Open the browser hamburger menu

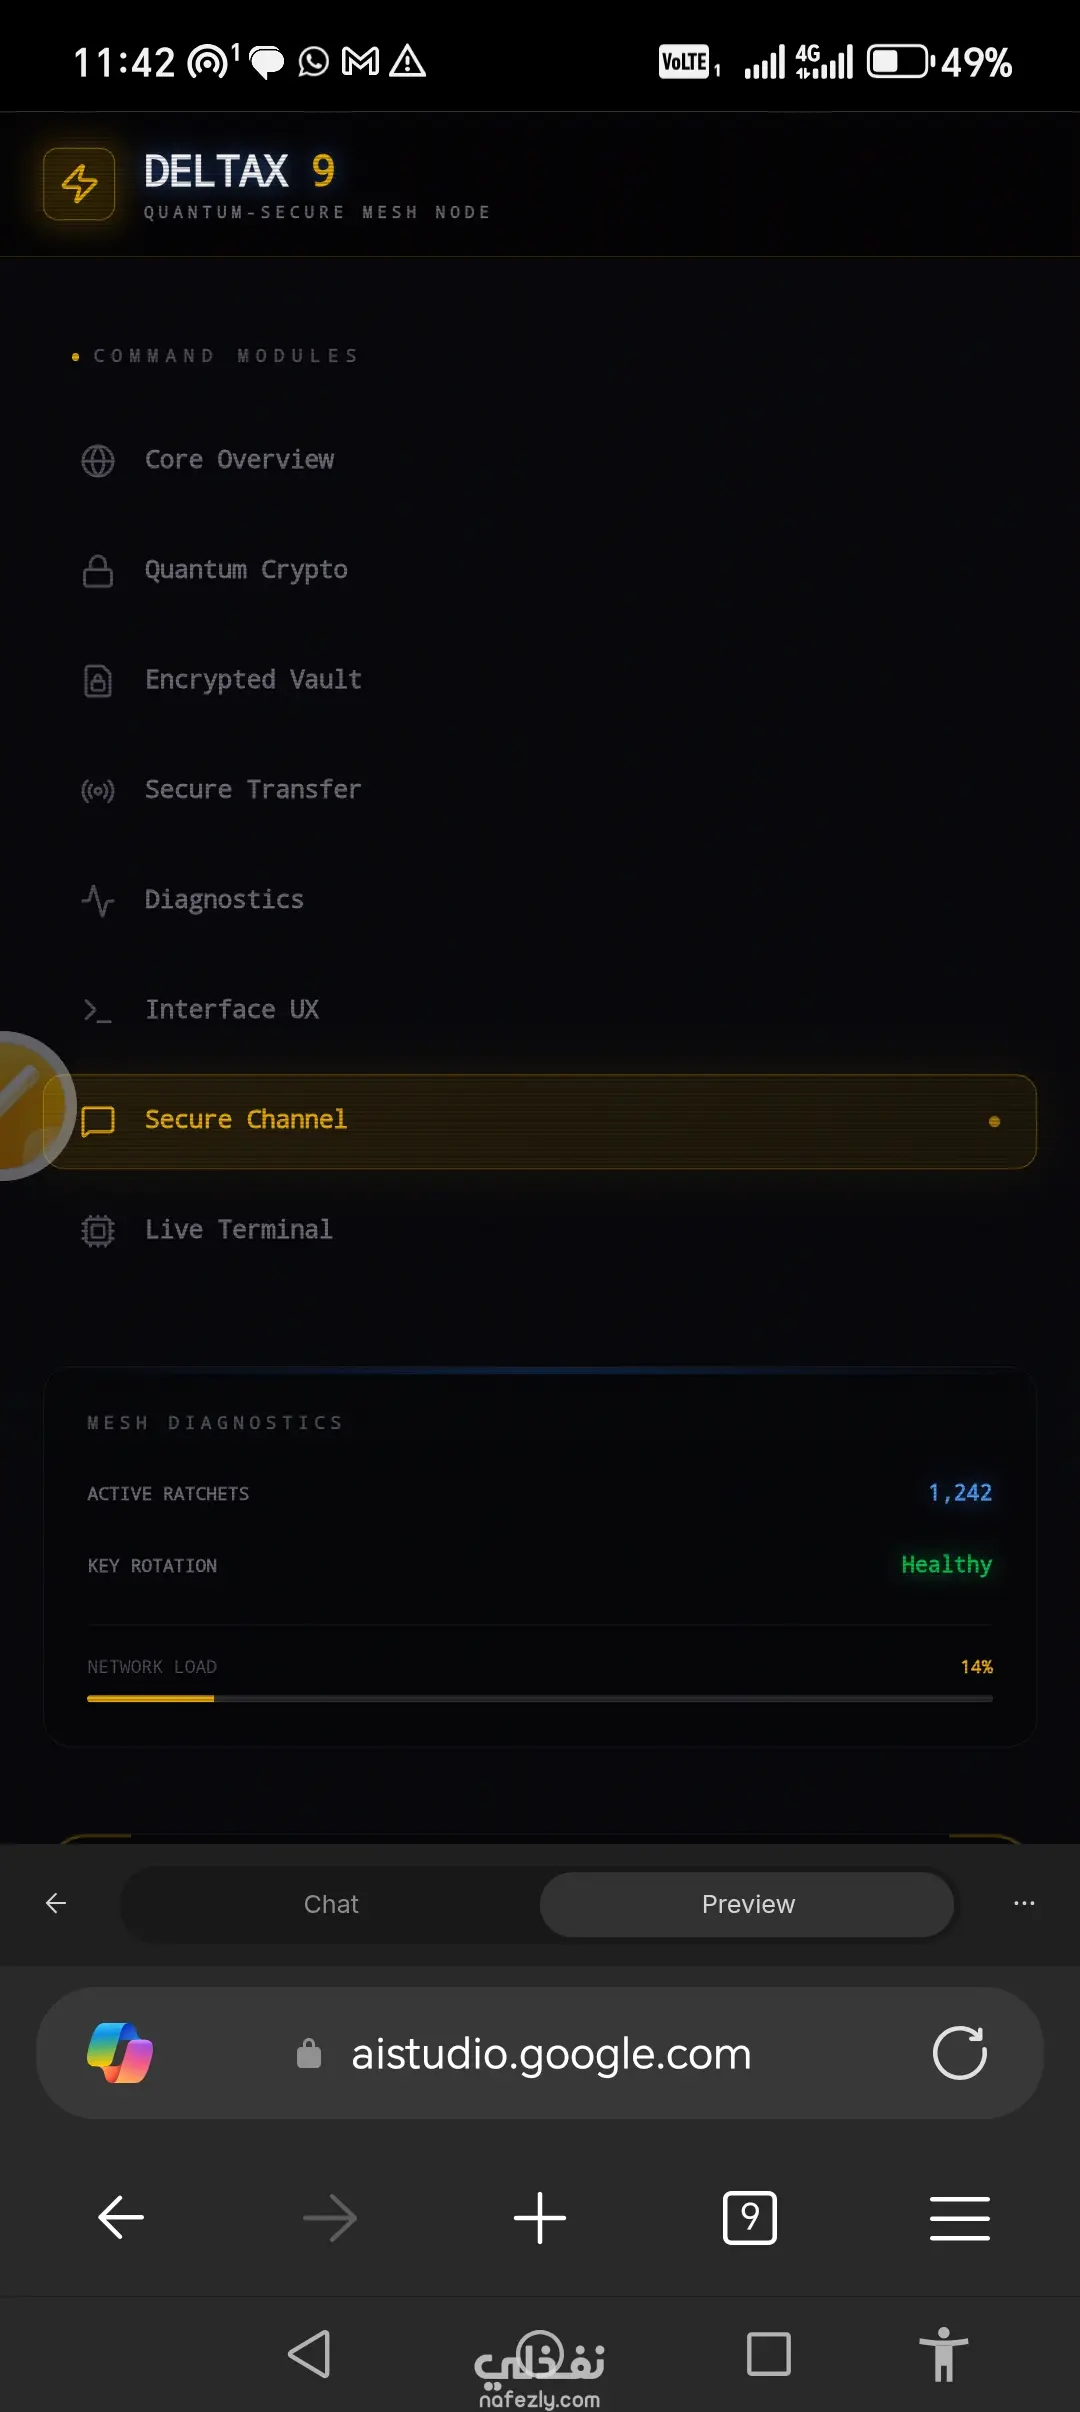959,2218
